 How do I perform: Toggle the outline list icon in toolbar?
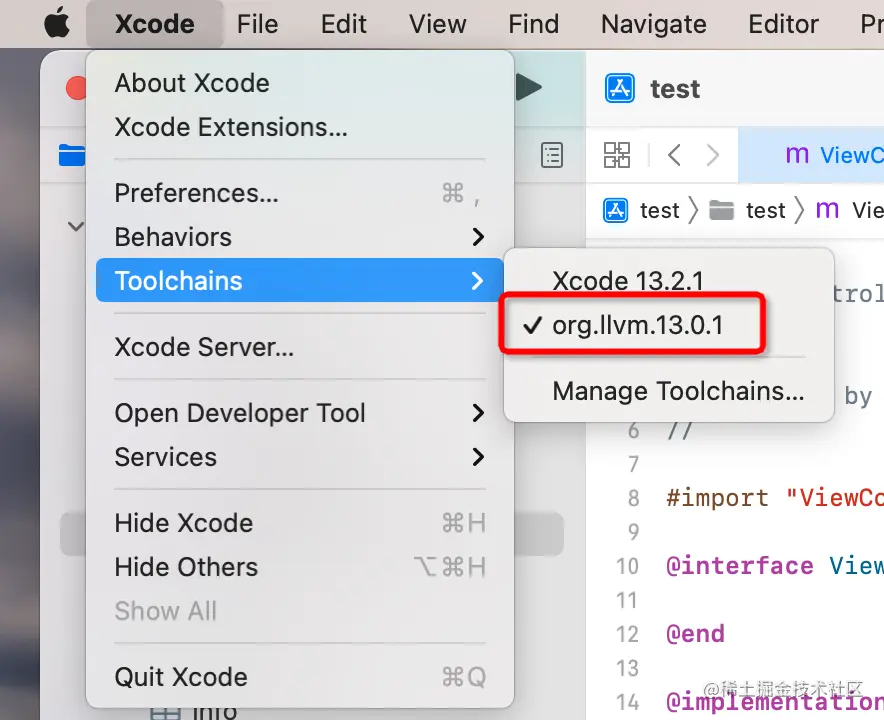[551, 155]
